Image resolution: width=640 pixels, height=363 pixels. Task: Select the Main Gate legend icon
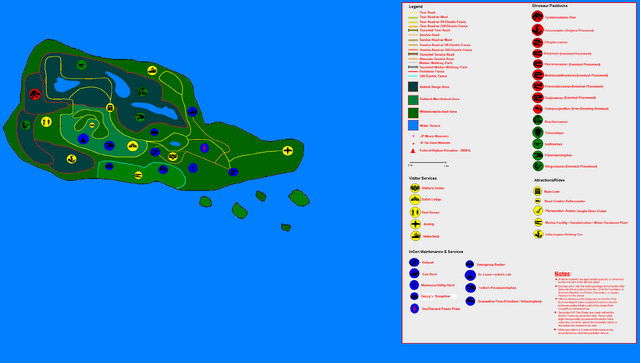(x=538, y=191)
